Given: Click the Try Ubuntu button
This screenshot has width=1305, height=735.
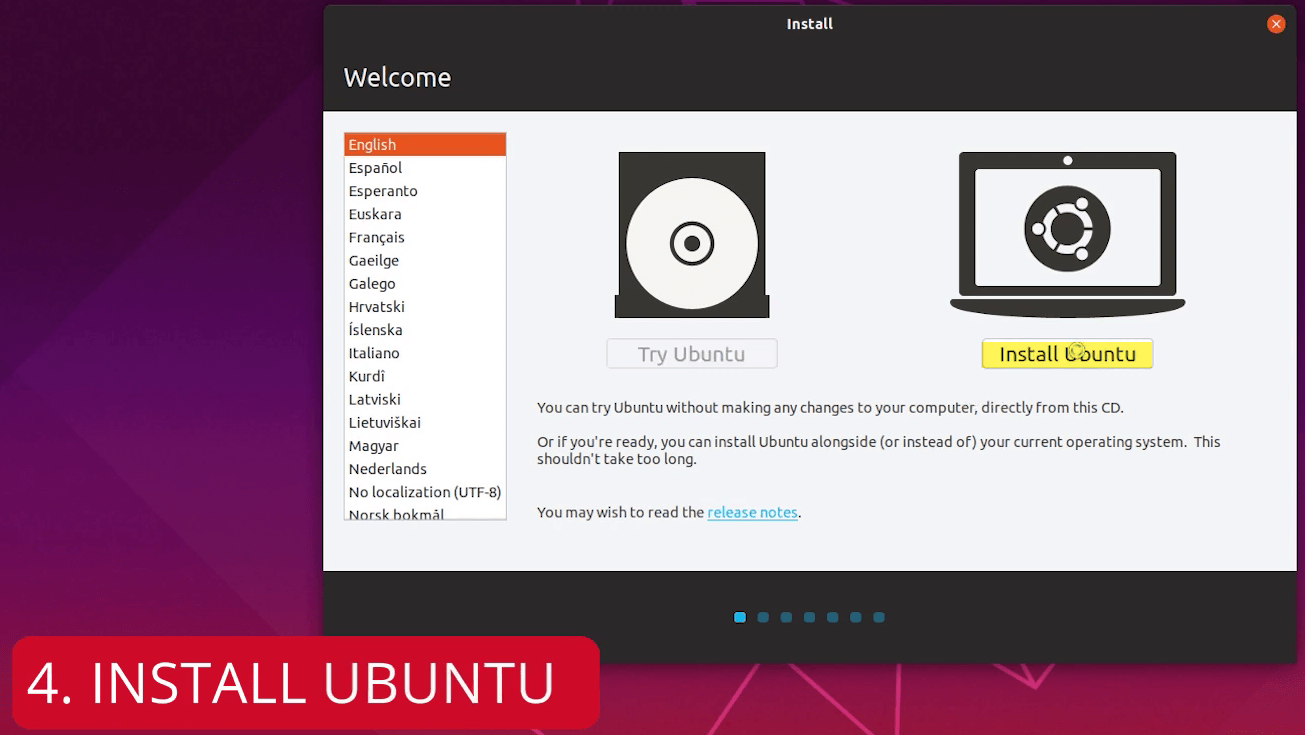Looking at the screenshot, I should (x=692, y=354).
